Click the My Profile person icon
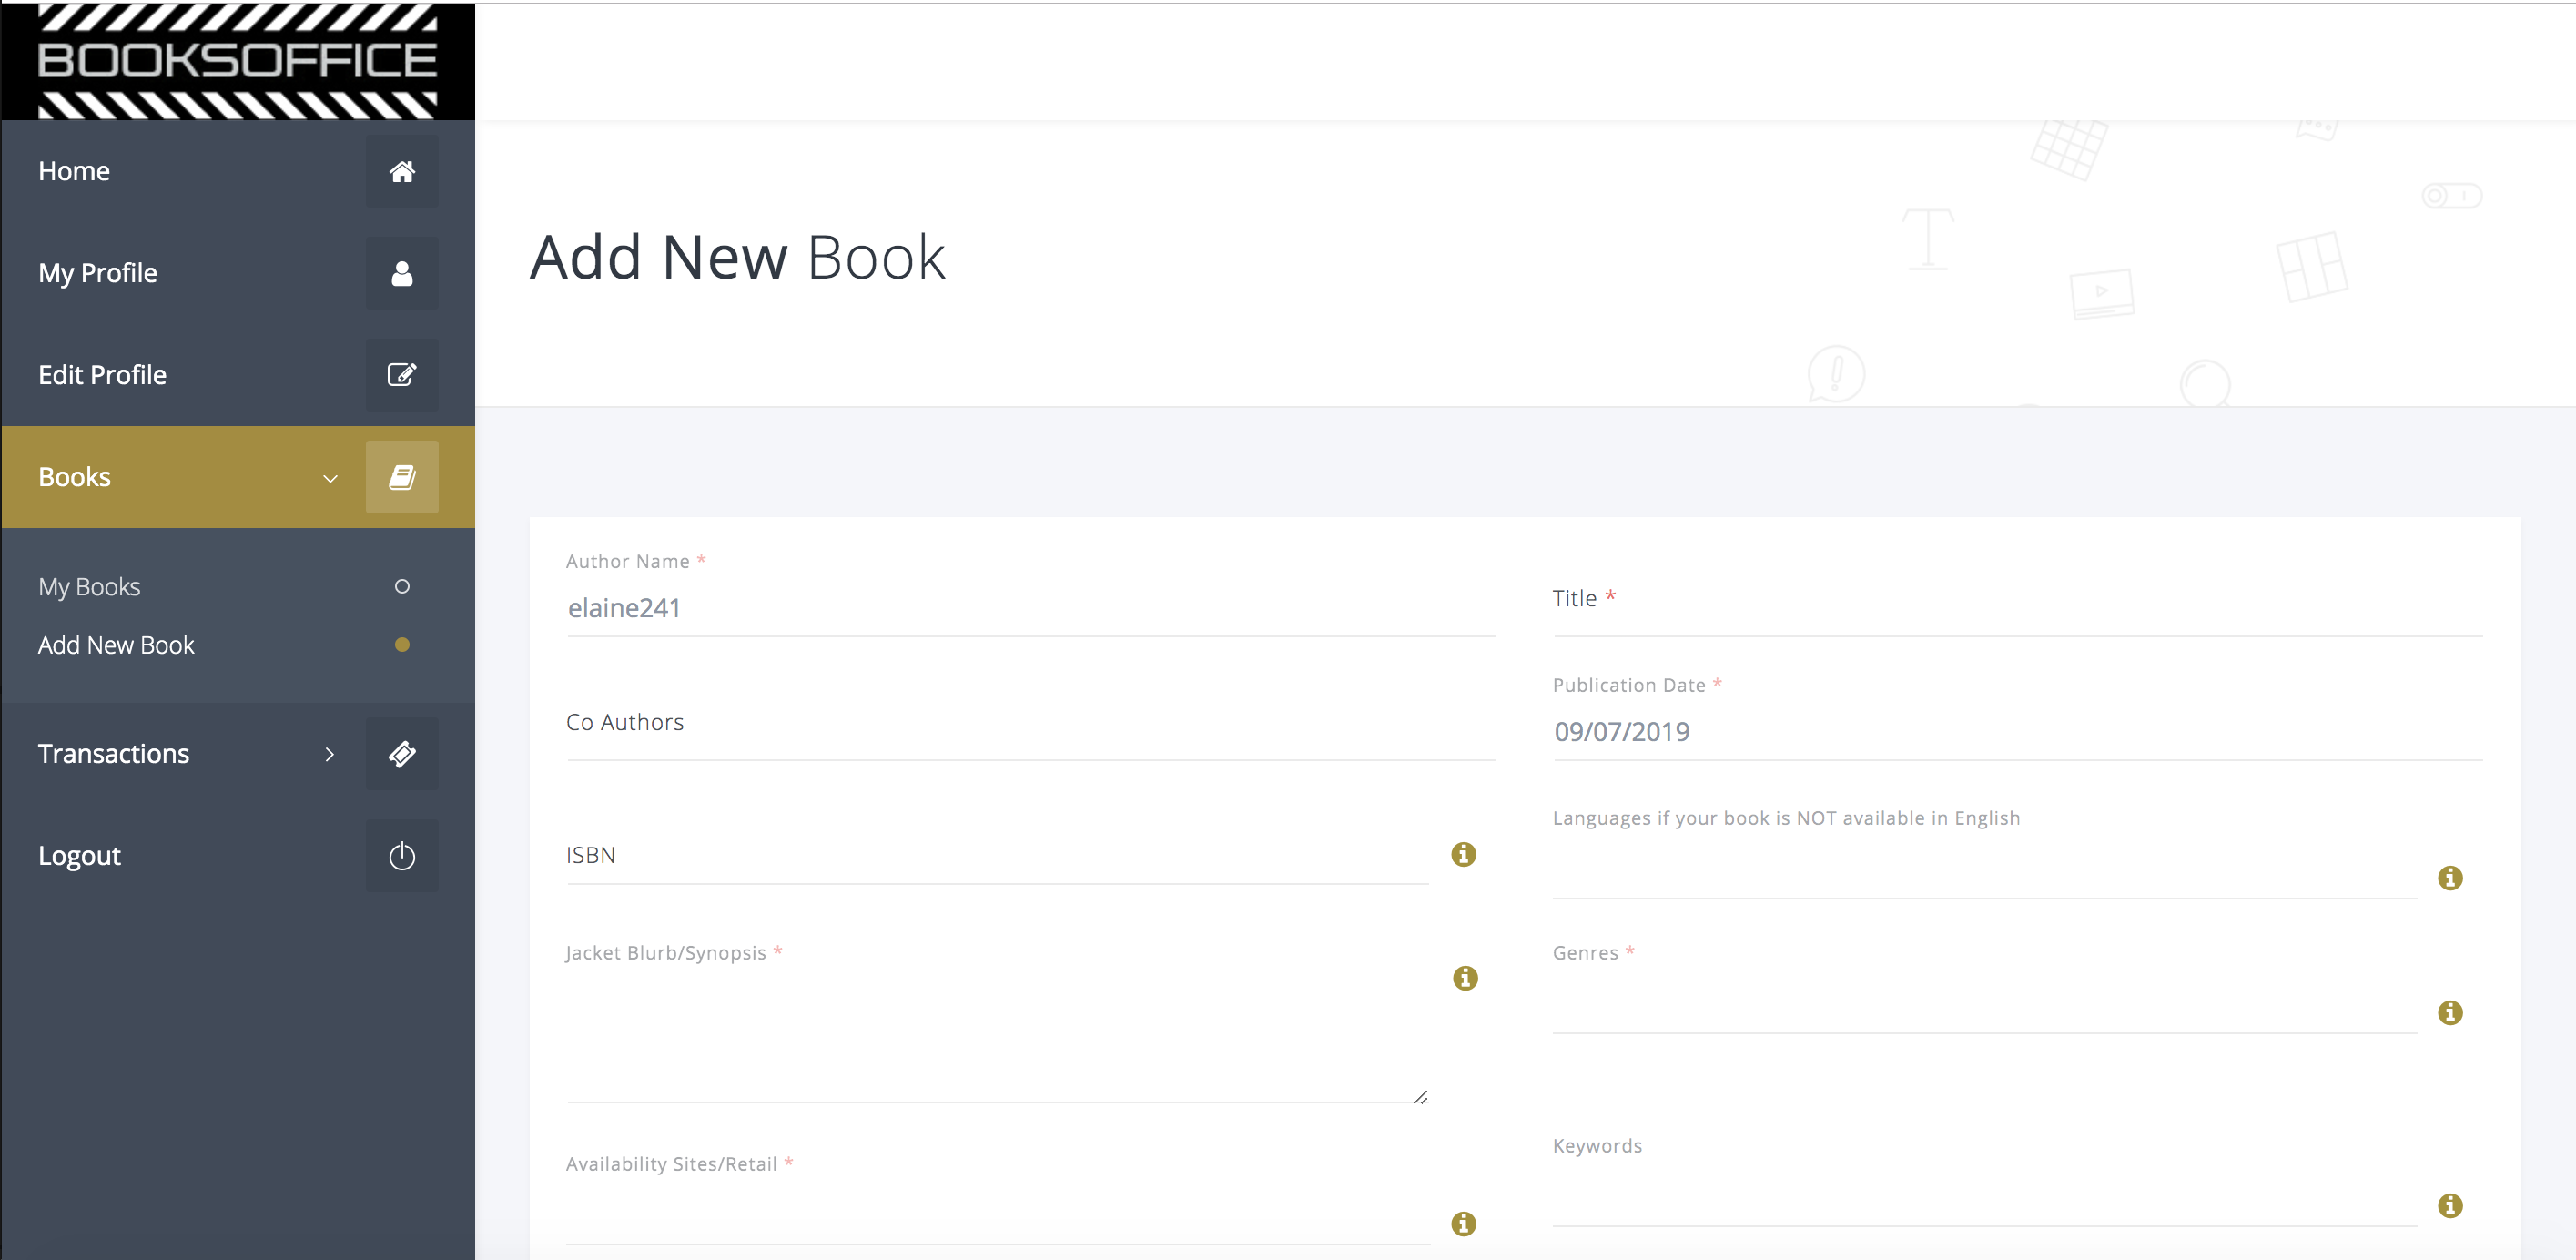 (402, 273)
